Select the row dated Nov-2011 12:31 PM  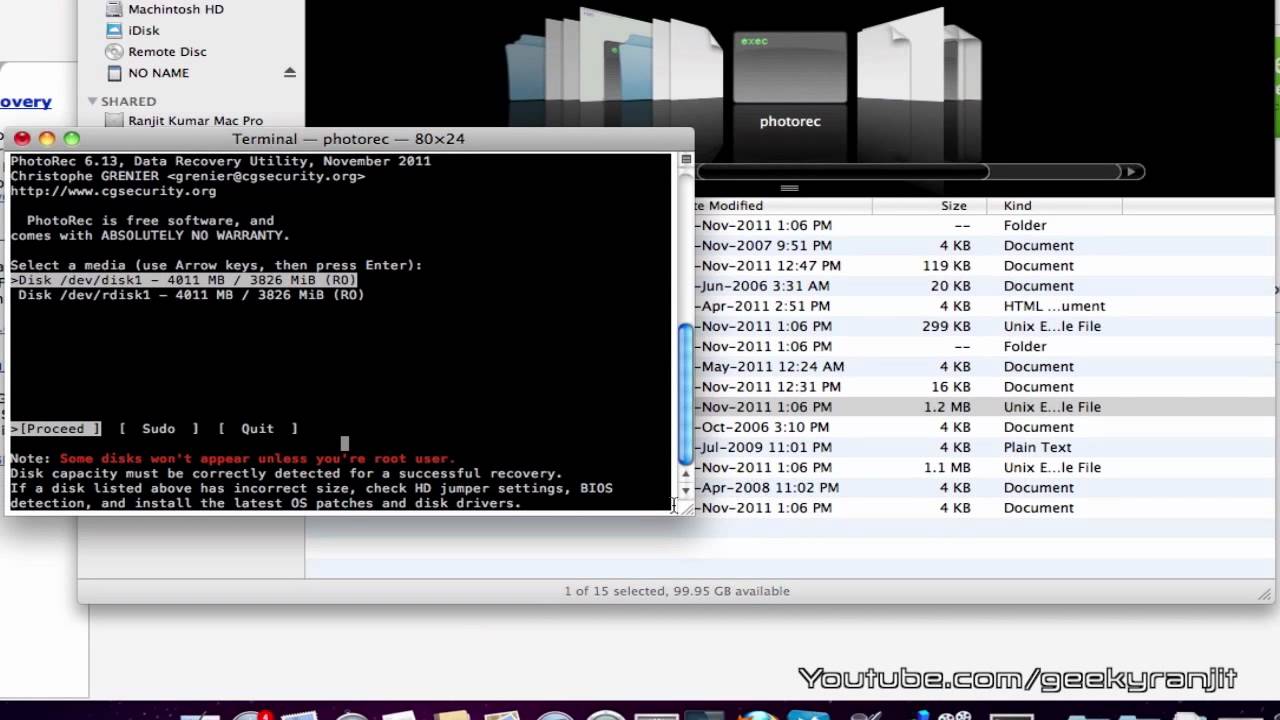pyautogui.click(x=985, y=387)
